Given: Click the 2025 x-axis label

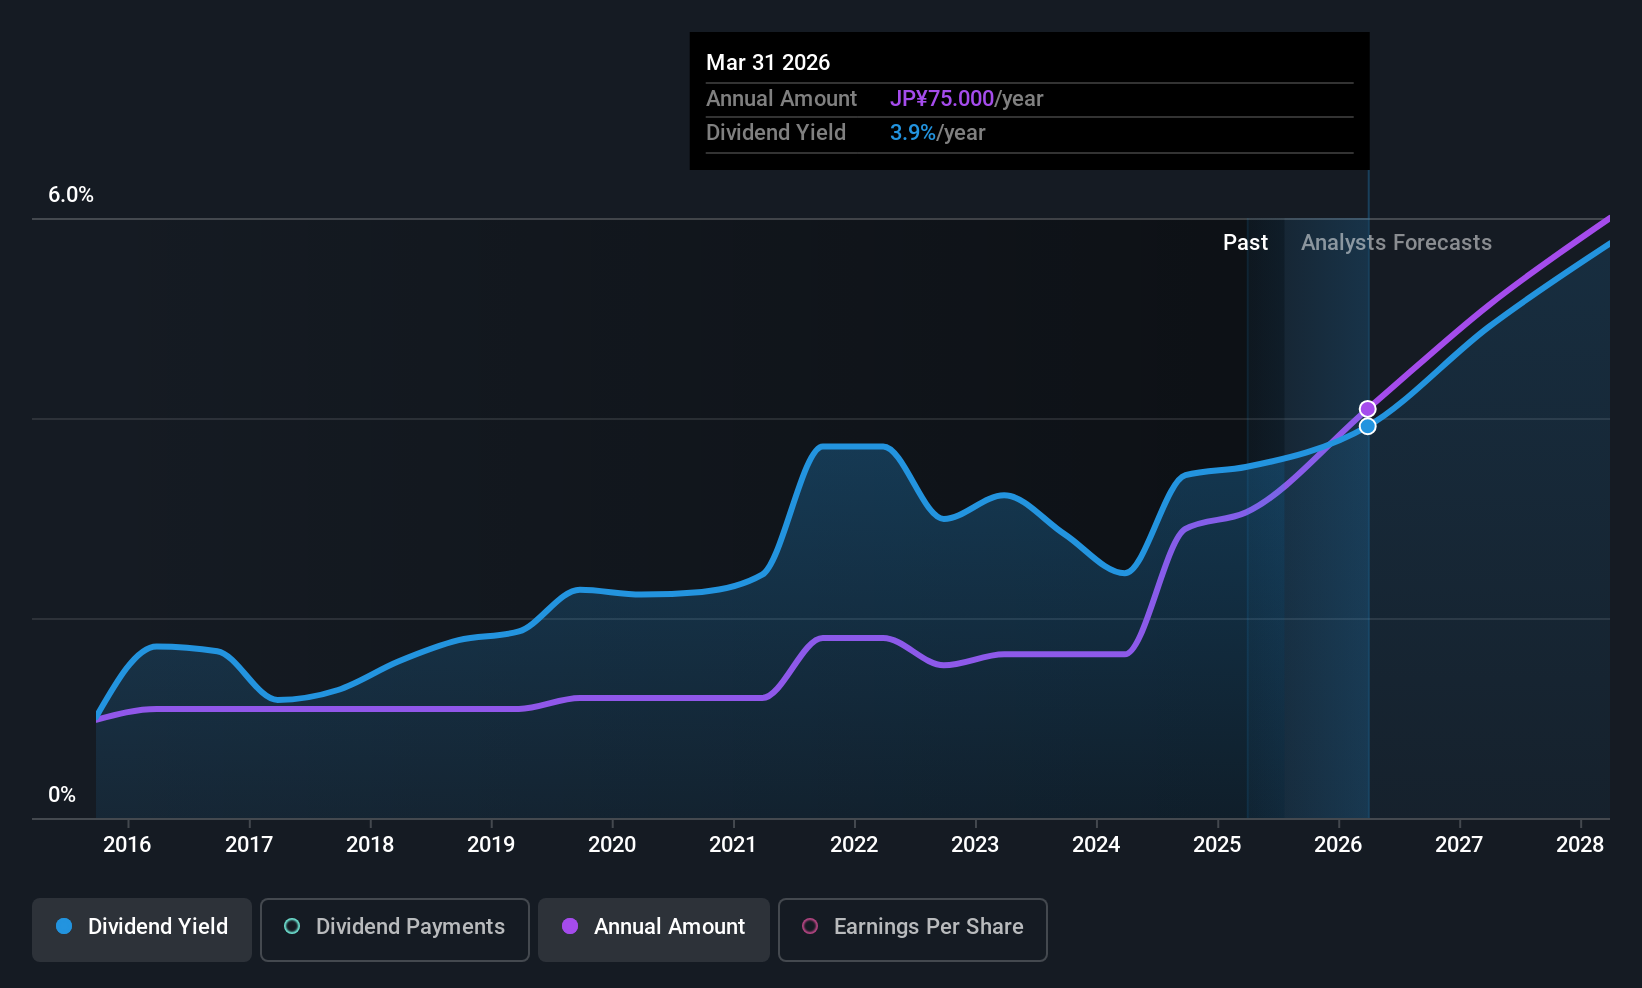Looking at the screenshot, I should pyautogui.click(x=1217, y=845).
